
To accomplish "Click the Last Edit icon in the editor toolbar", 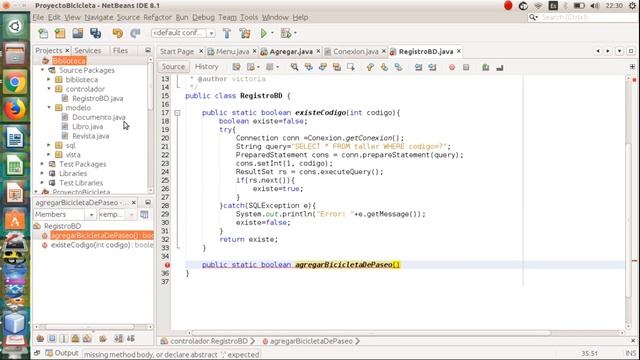I will pyautogui.click(x=236, y=67).
